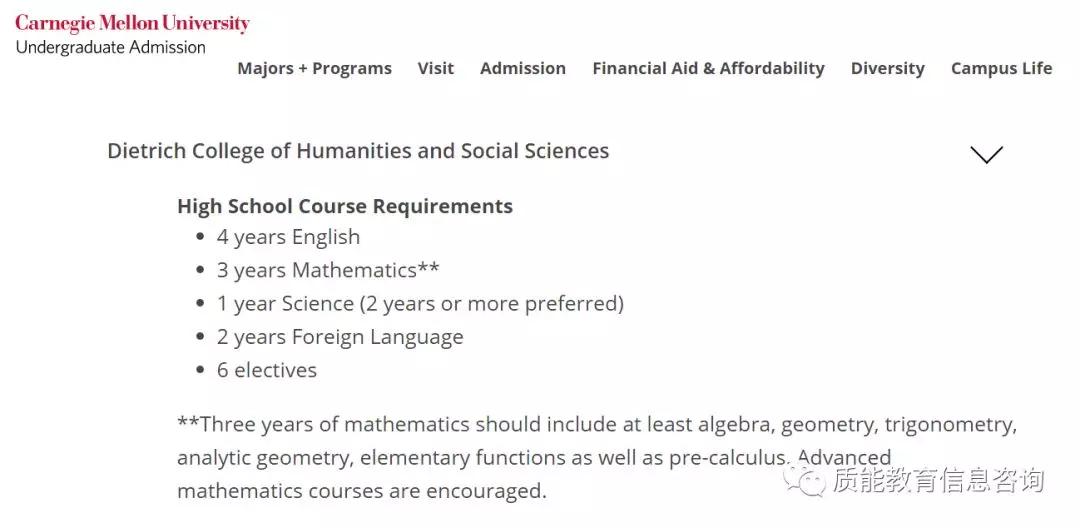This screenshot has width=1080, height=528.
Task: Click the 质能教育信息咨询 watermark text
Action: (x=938, y=481)
